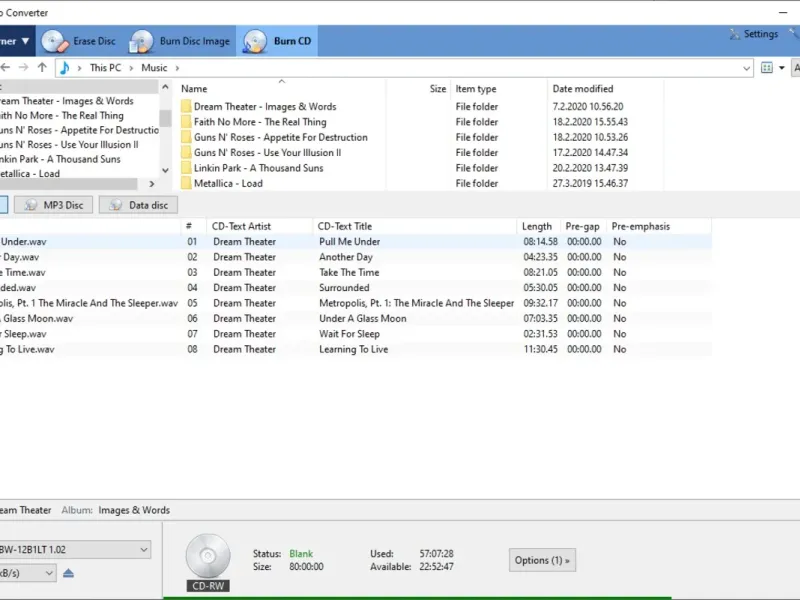The width and height of the screenshot is (800, 600).
Task: Click Pre-emphasis 'No' for Pull Me Under
Action: pos(619,242)
